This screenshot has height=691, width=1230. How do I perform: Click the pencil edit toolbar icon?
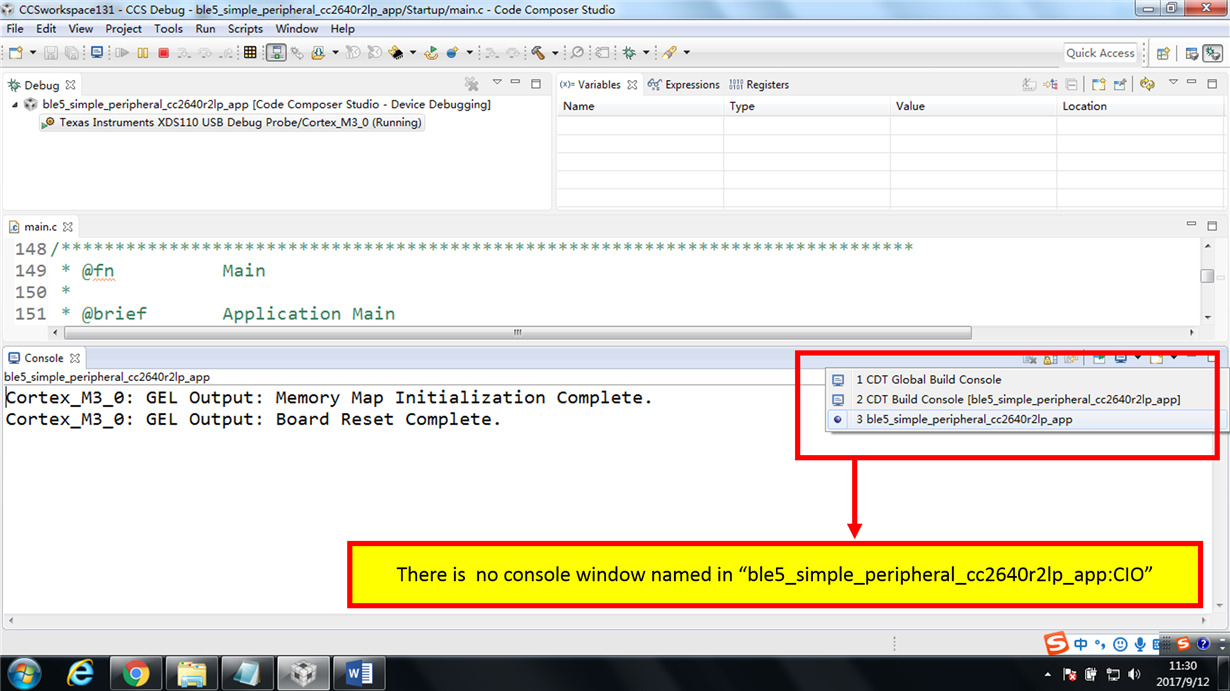(x=669, y=52)
